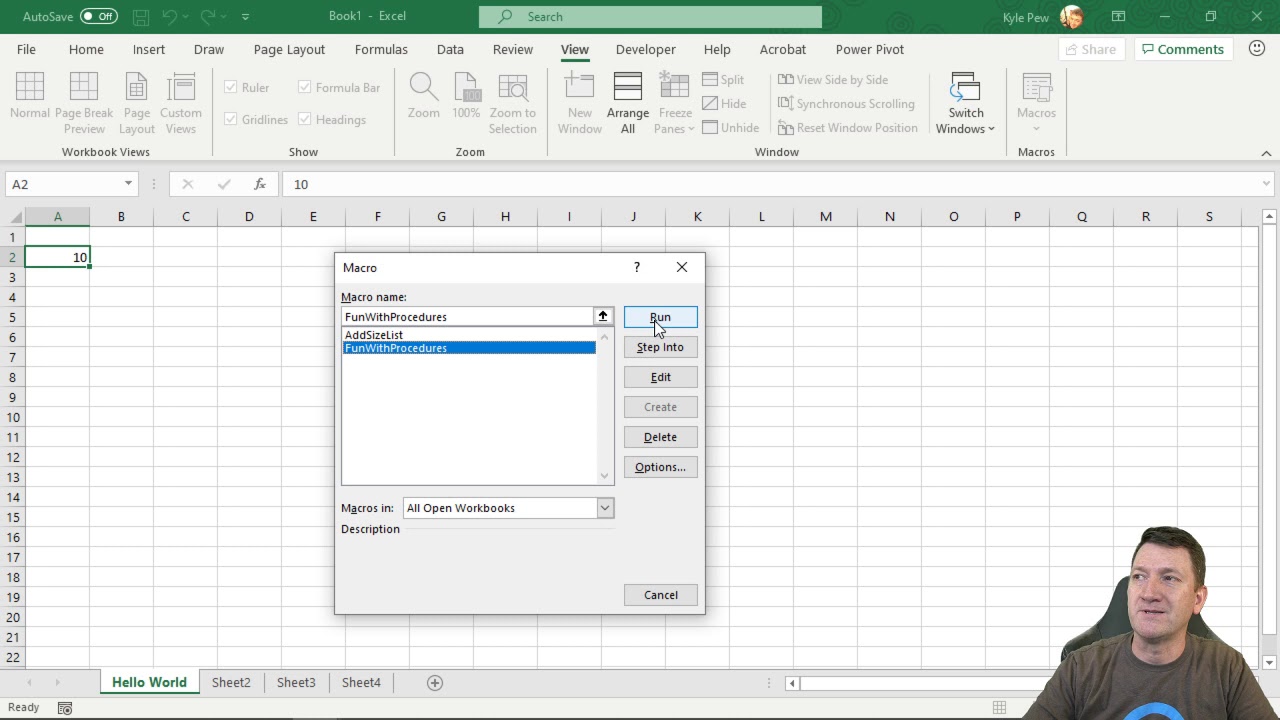Viewport: 1280px width, 720px height.
Task: Click the Macro name input field
Action: [467, 317]
